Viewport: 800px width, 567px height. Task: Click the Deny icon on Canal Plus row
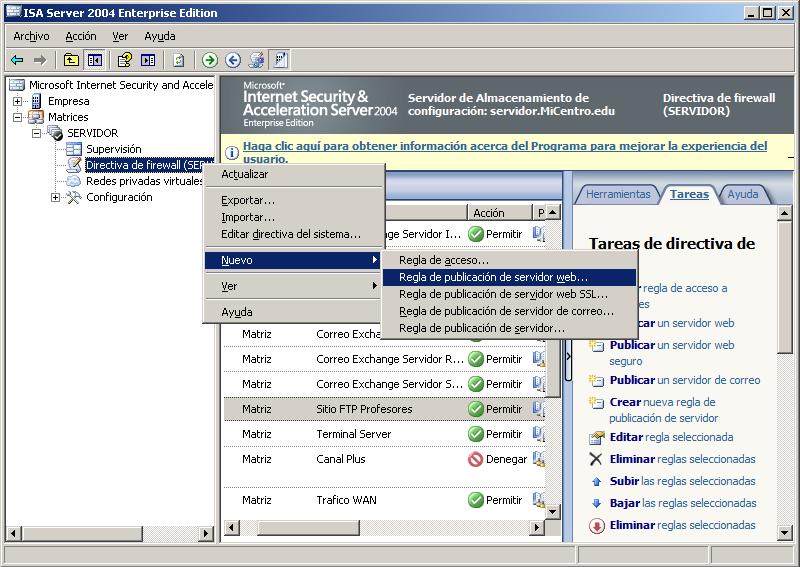tap(476, 459)
